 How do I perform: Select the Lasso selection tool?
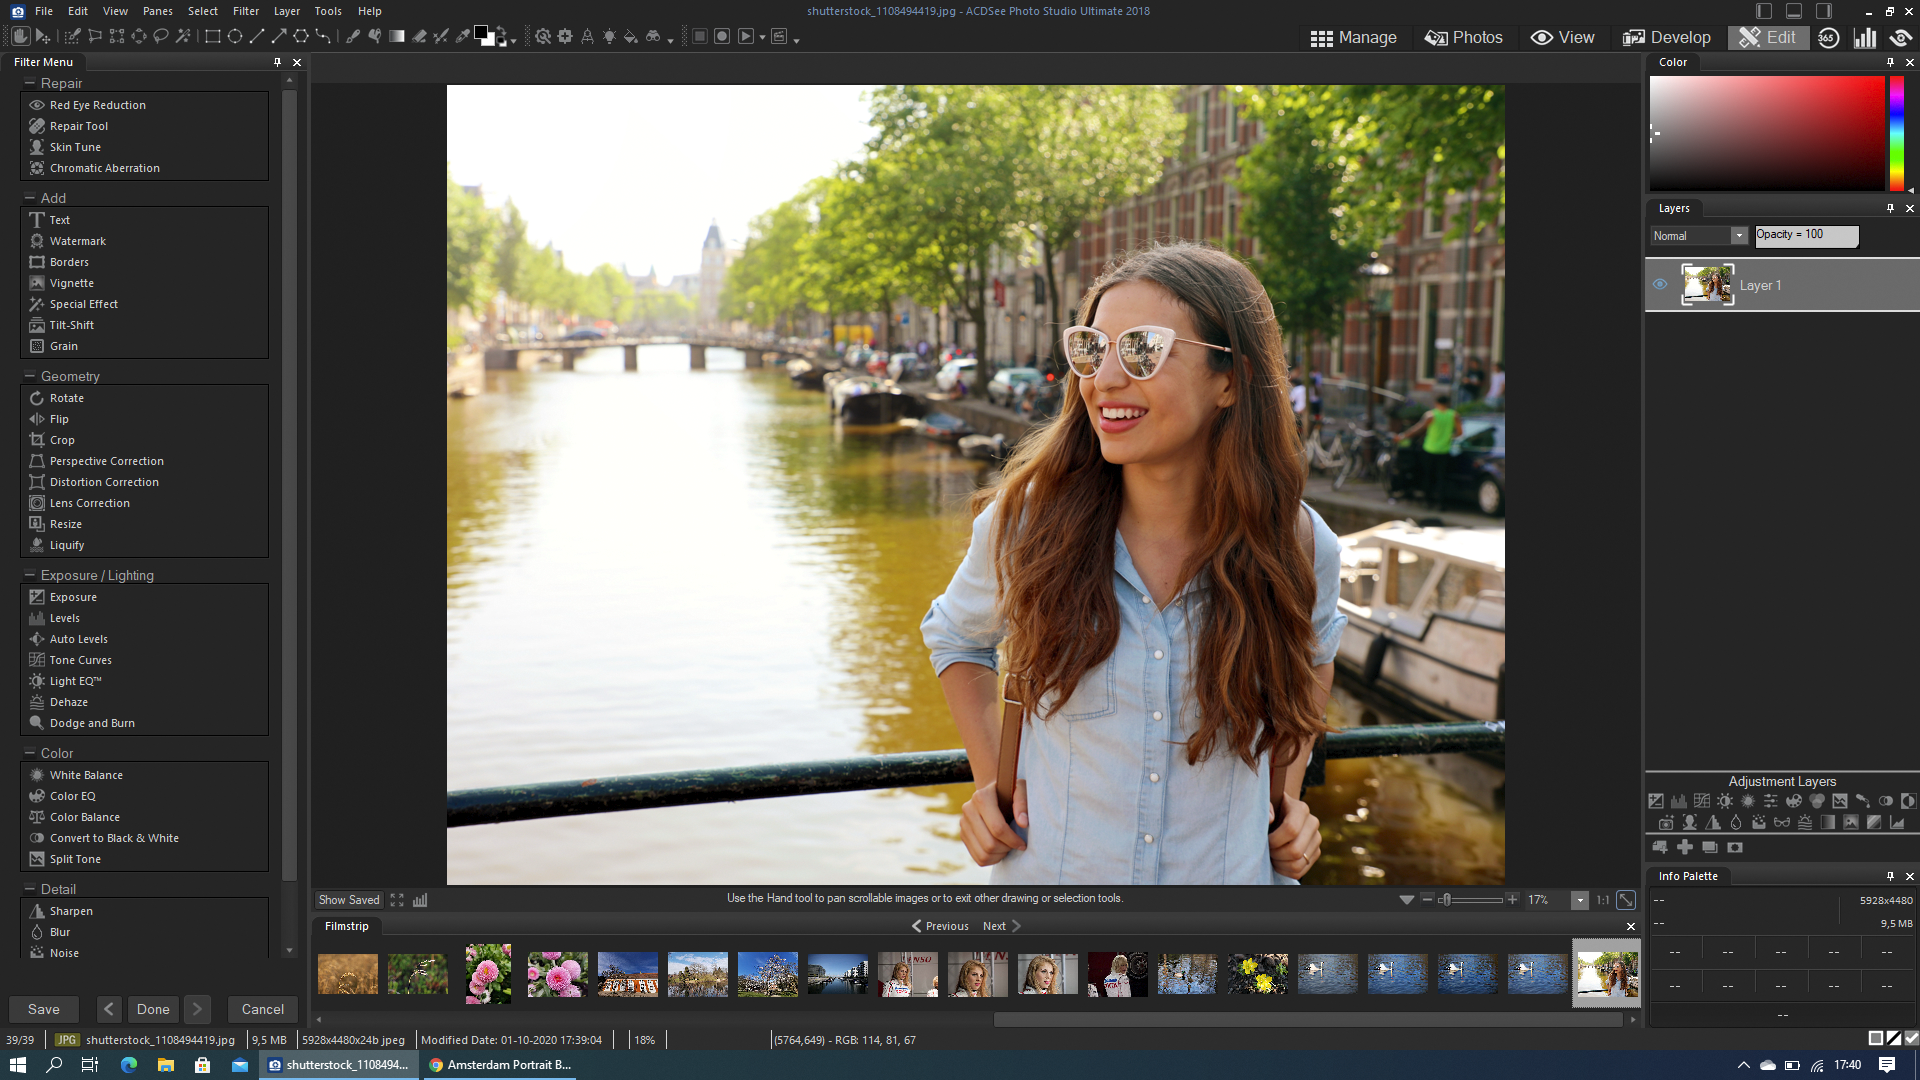161,37
